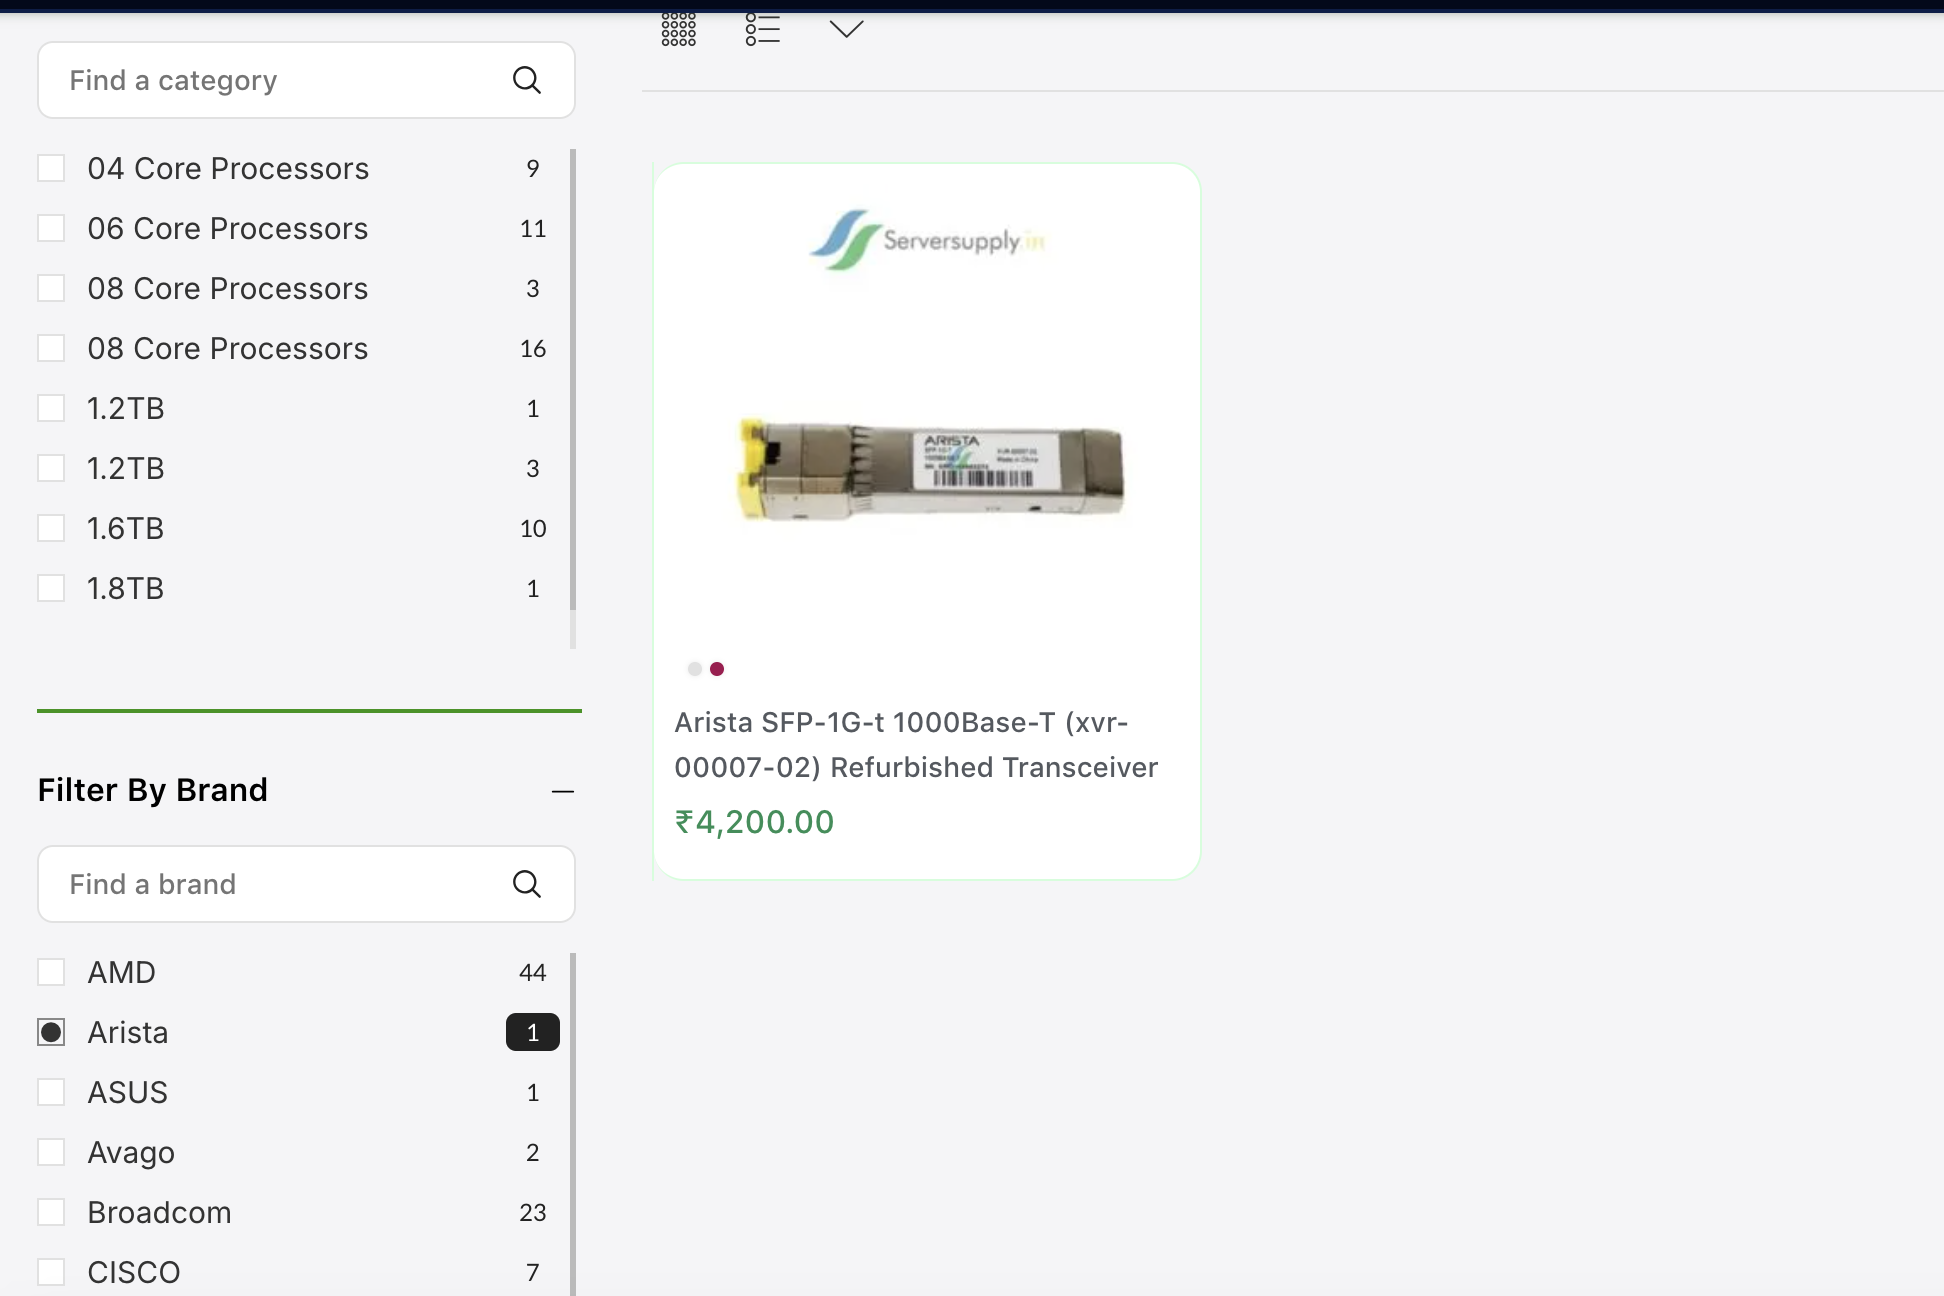
Task: Check the 04 Core Processors checkbox
Action: pyautogui.click(x=51, y=168)
